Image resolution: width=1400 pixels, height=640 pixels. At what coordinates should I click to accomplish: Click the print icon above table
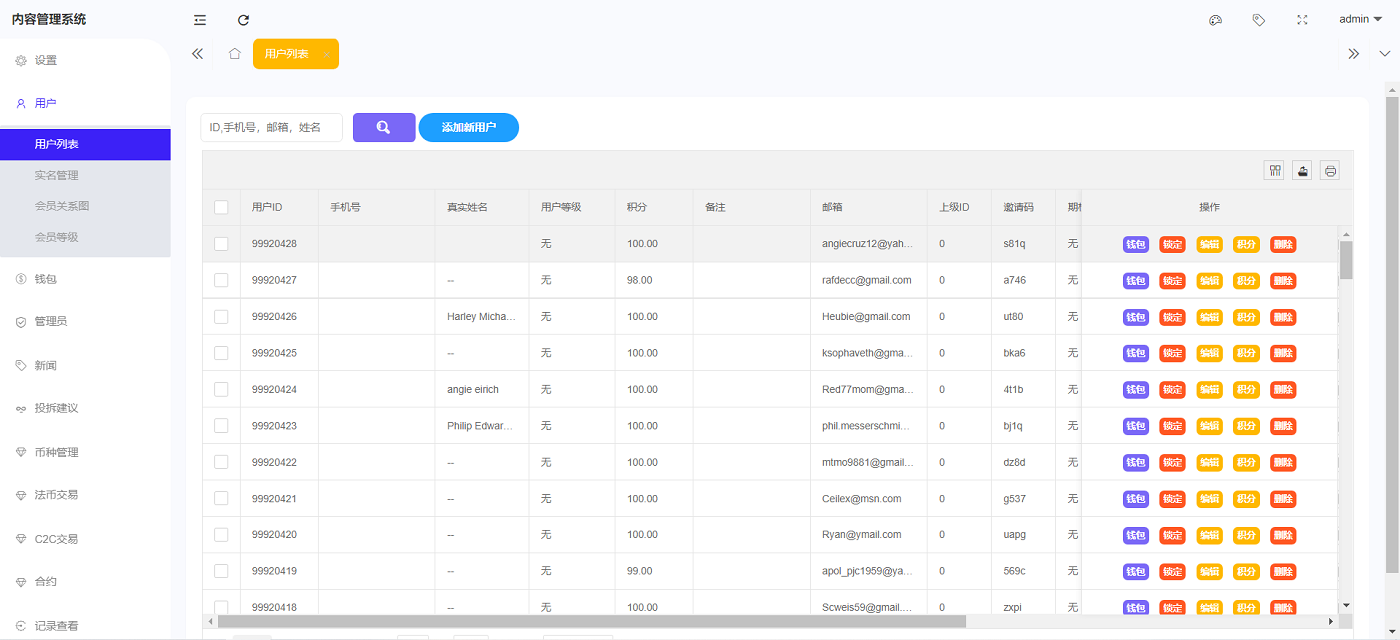[1330, 171]
